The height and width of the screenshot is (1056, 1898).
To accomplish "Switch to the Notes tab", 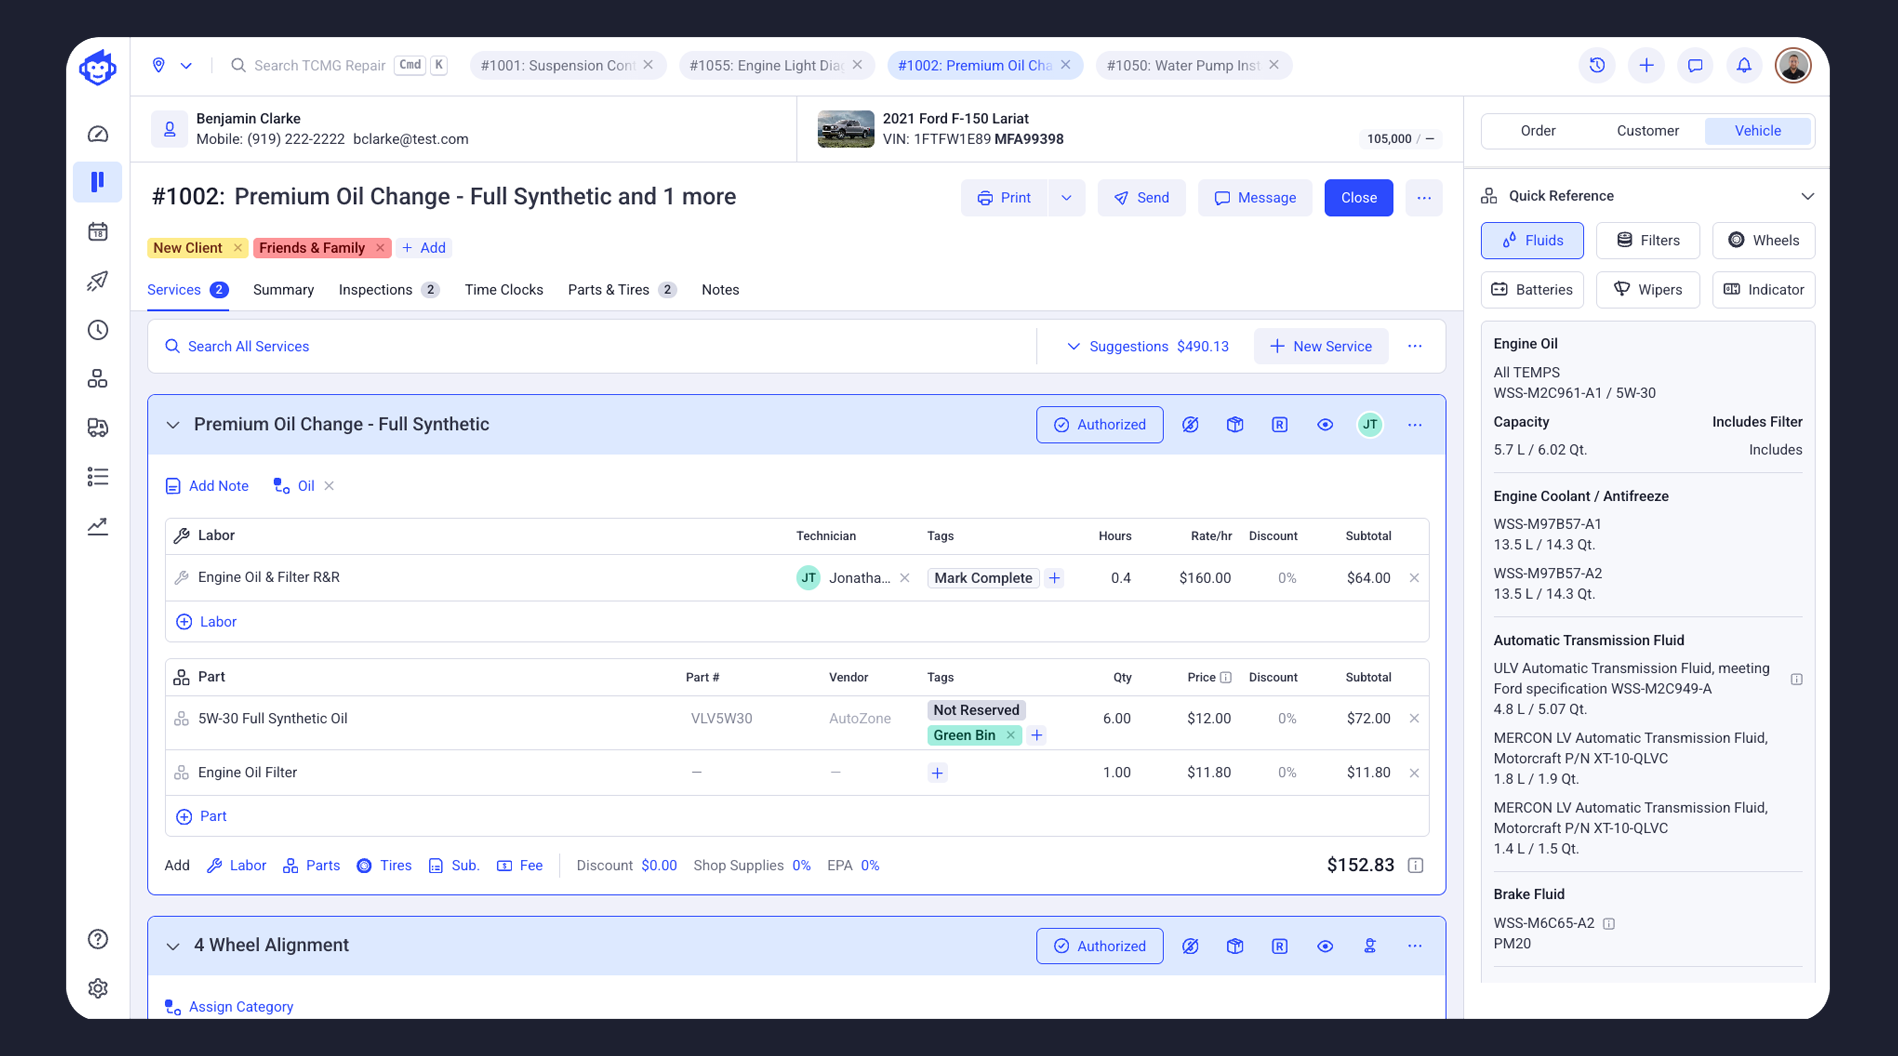I will (720, 290).
